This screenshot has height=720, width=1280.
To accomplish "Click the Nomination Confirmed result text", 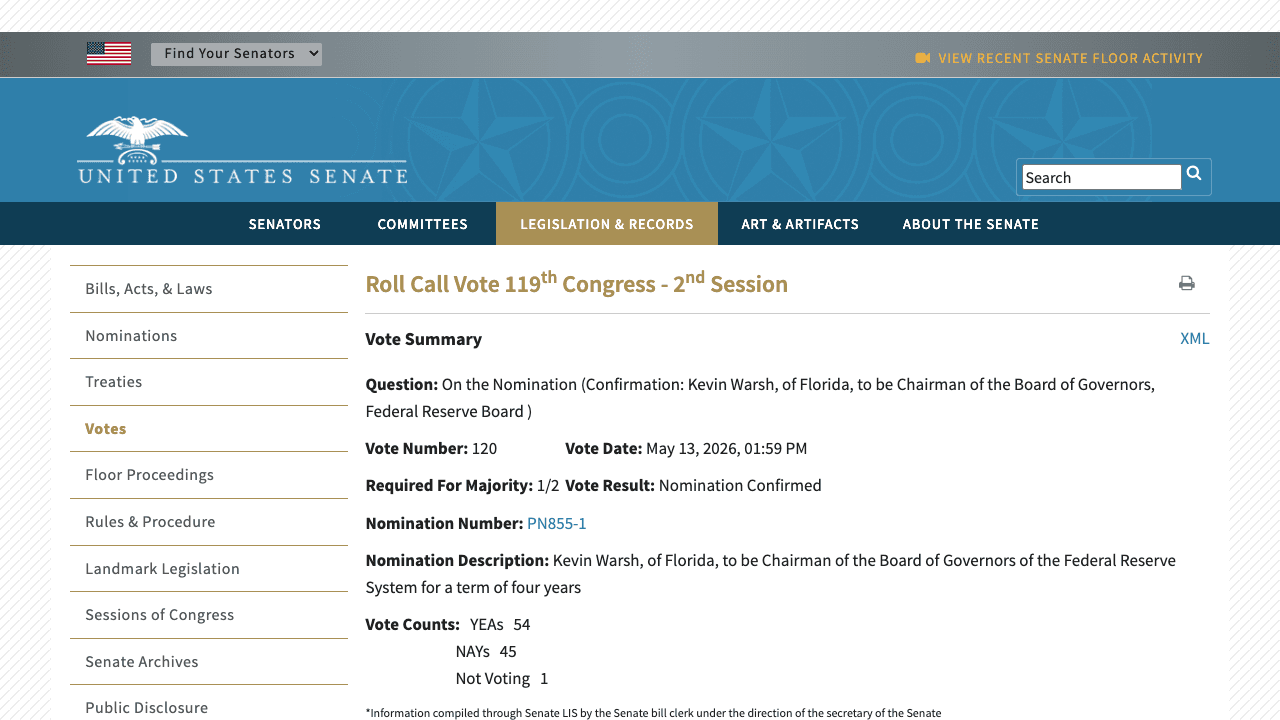I will pos(740,485).
